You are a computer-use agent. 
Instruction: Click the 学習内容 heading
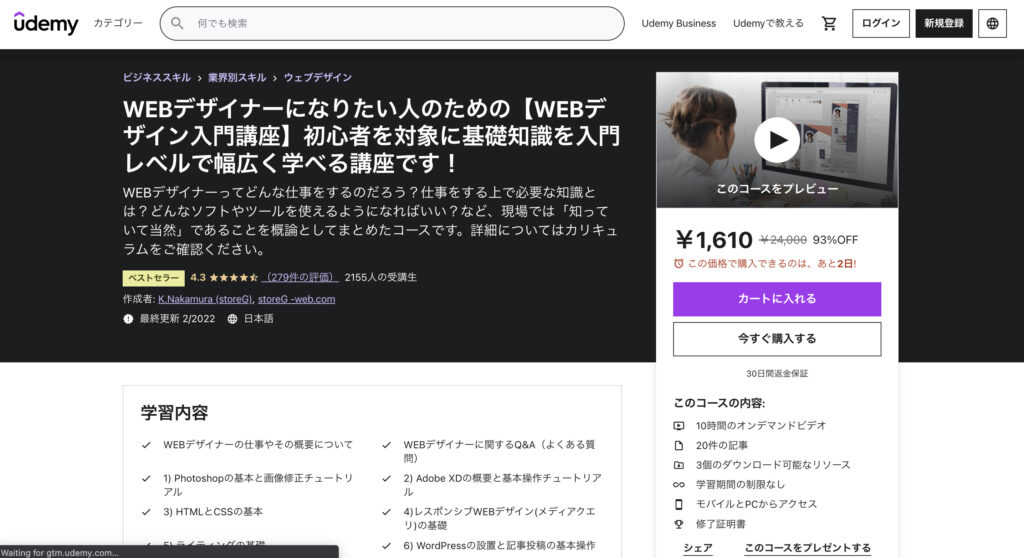(174, 413)
